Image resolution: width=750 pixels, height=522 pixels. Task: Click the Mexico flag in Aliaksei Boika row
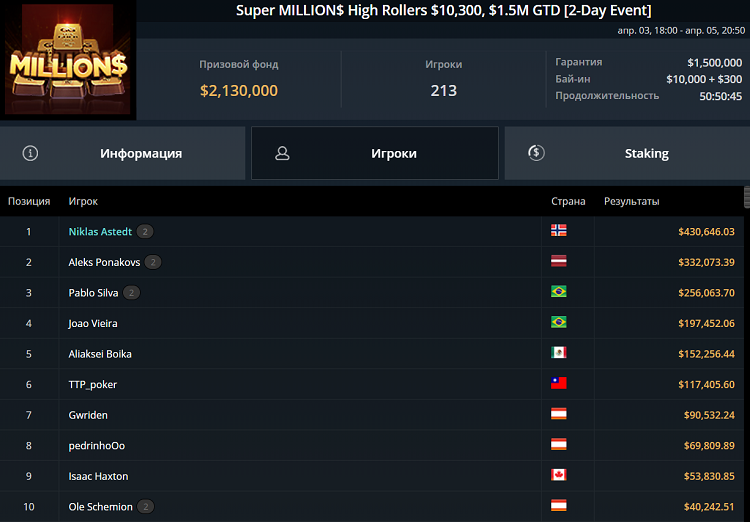click(559, 353)
